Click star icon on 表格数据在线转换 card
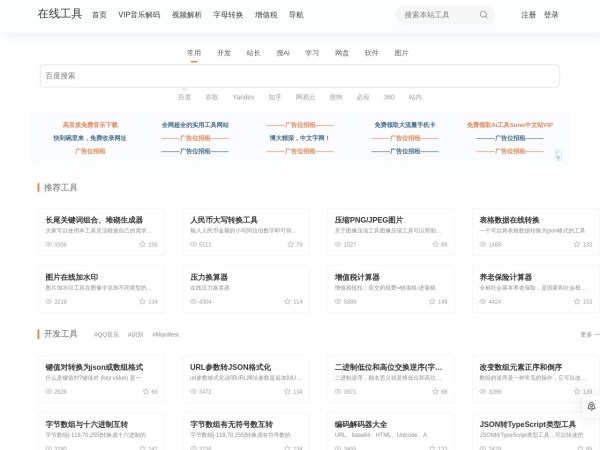 575,244
